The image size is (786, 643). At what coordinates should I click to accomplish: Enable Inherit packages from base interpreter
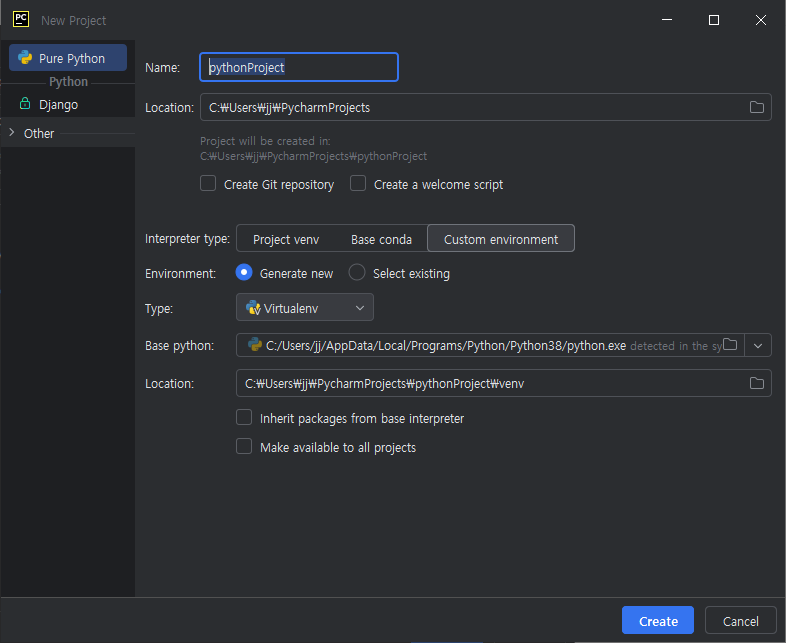click(x=244, y=417)
